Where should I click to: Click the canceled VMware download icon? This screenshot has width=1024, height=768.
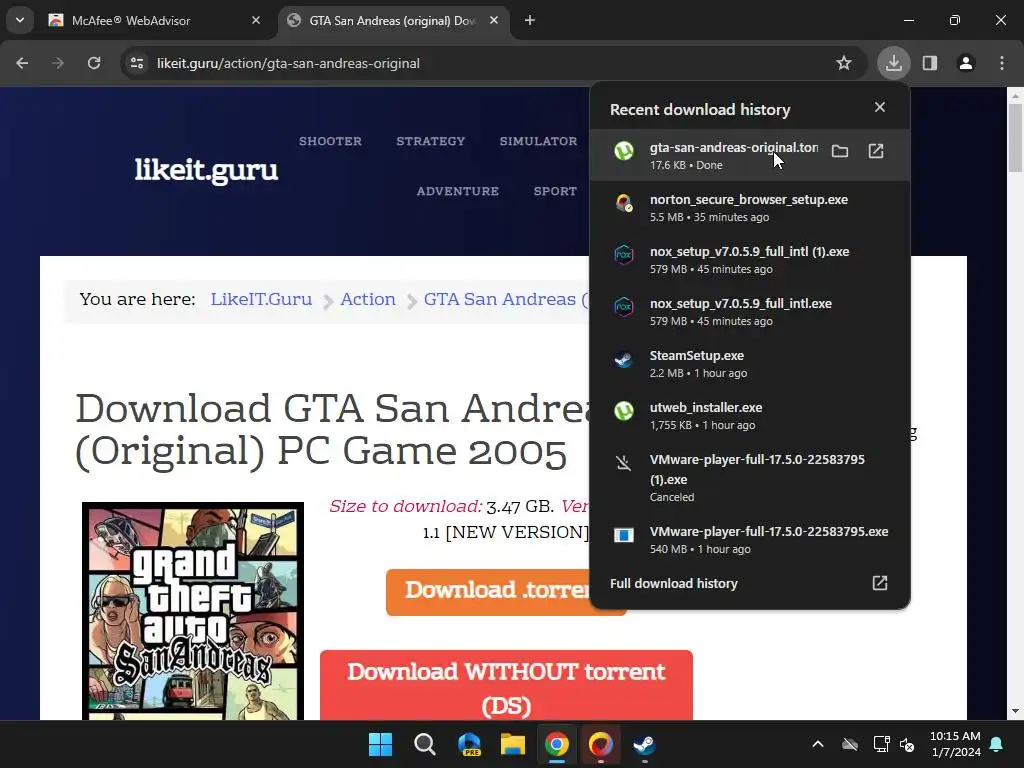624,463
